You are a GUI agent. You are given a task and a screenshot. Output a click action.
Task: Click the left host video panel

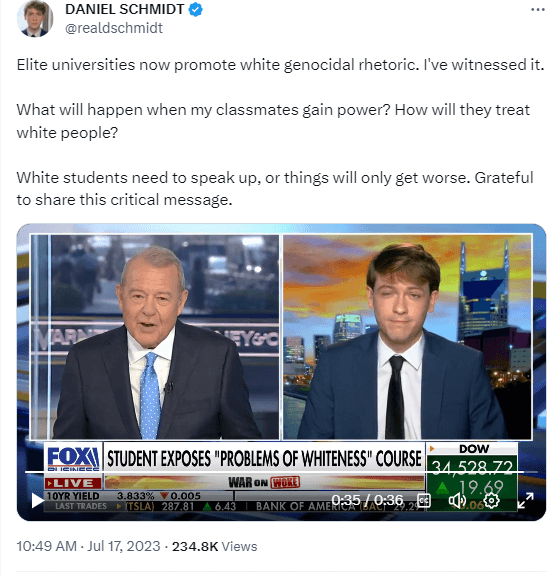pyautogui.click(x=155, y=337)
